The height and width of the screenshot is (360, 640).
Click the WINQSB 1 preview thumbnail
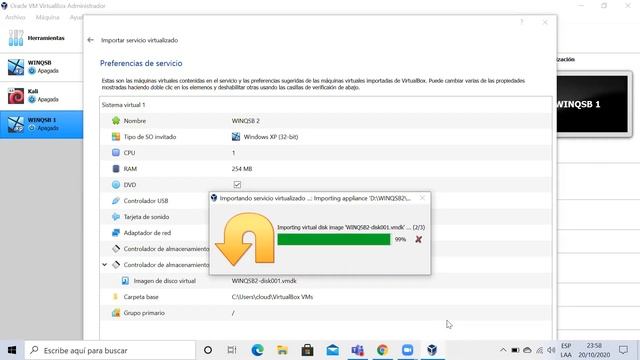click(593, 104)
